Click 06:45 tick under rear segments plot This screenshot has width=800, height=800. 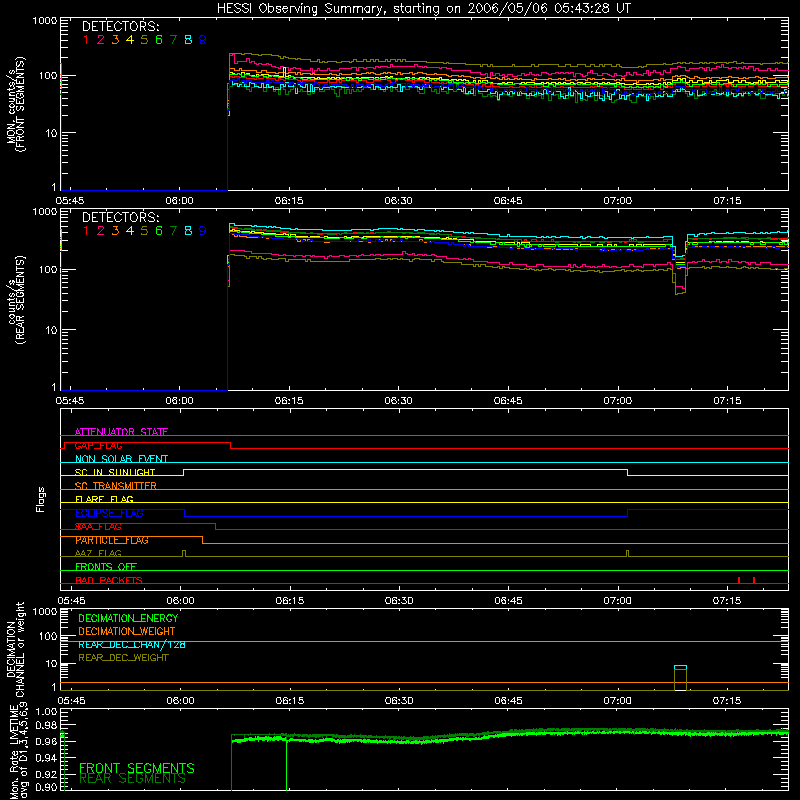coord(508,401)
